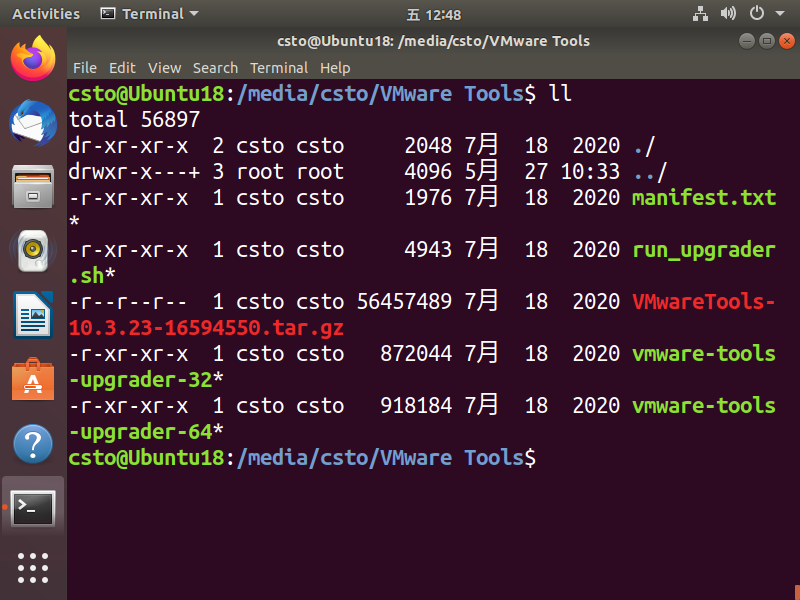Click the VMwareTools- red file name
Viewport: 800px width, 600px height.
(x=704, y=302)
